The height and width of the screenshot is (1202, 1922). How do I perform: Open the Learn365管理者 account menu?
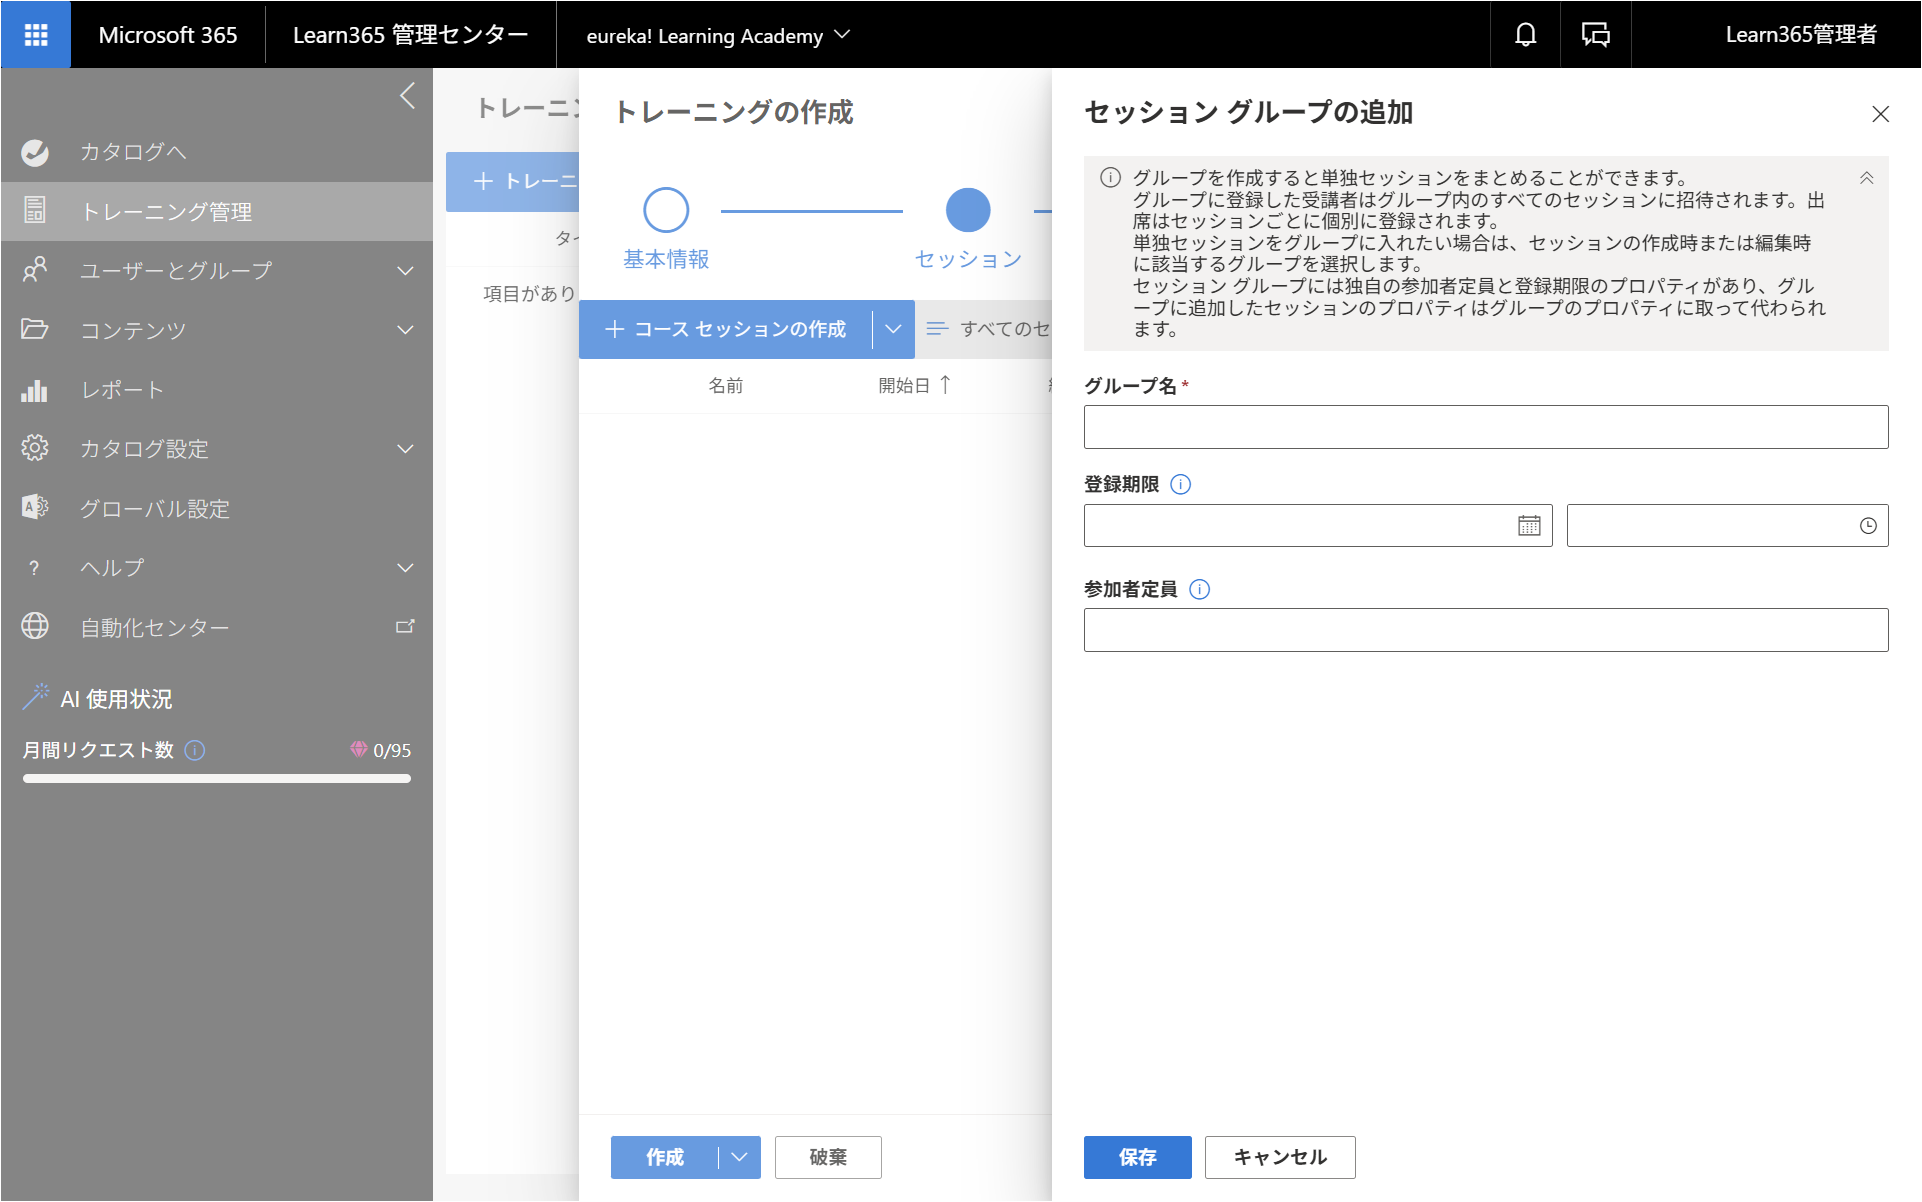1800,35
